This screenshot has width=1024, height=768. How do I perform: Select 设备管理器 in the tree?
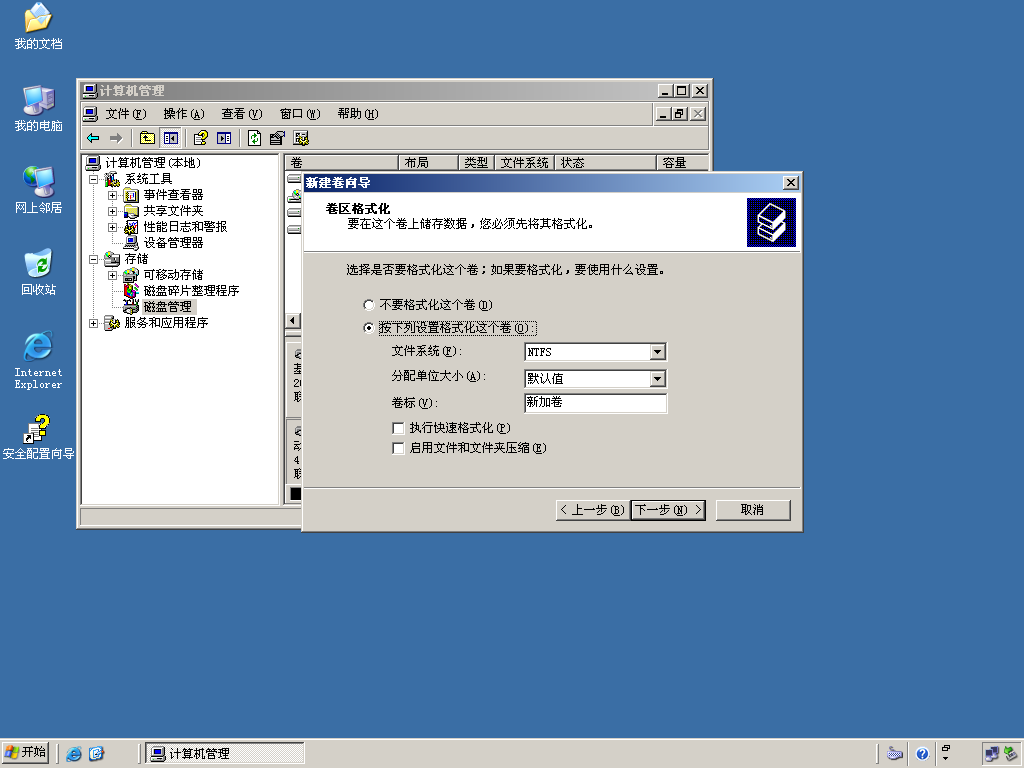(x=173, y=243)
